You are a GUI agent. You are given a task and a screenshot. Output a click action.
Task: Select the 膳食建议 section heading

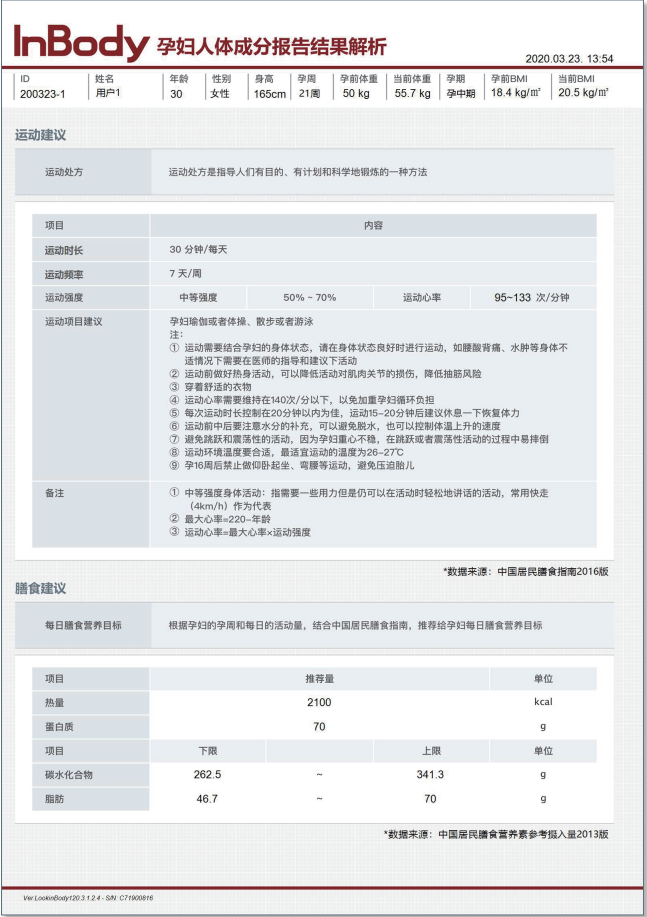[x=40, y=588]
